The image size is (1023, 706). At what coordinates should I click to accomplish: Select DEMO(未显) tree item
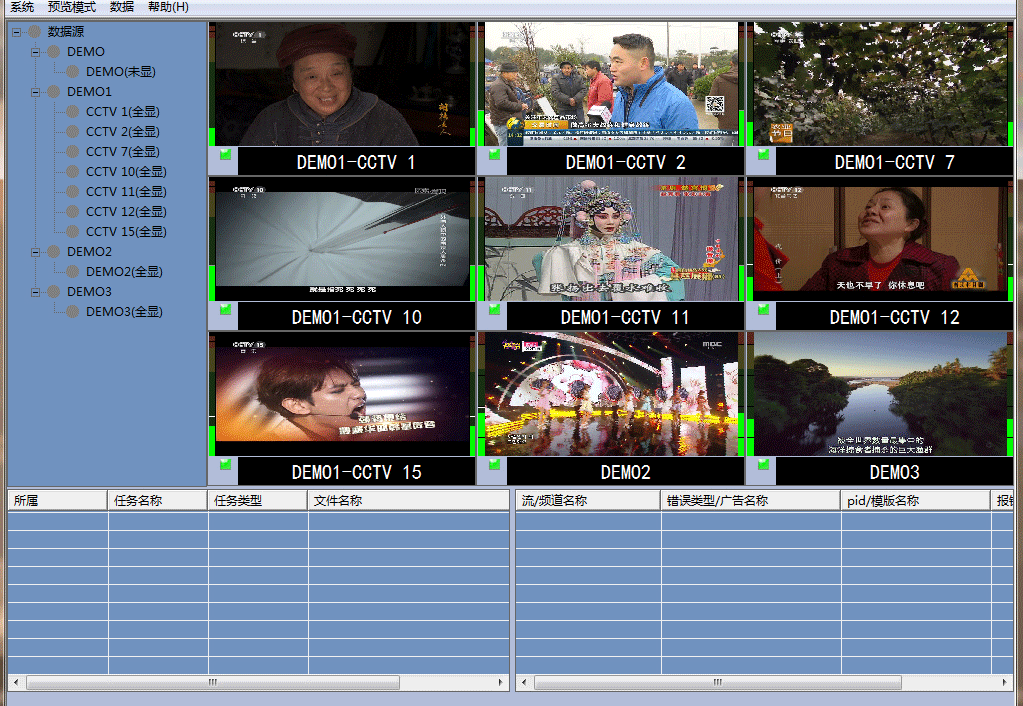pos(121,72)
